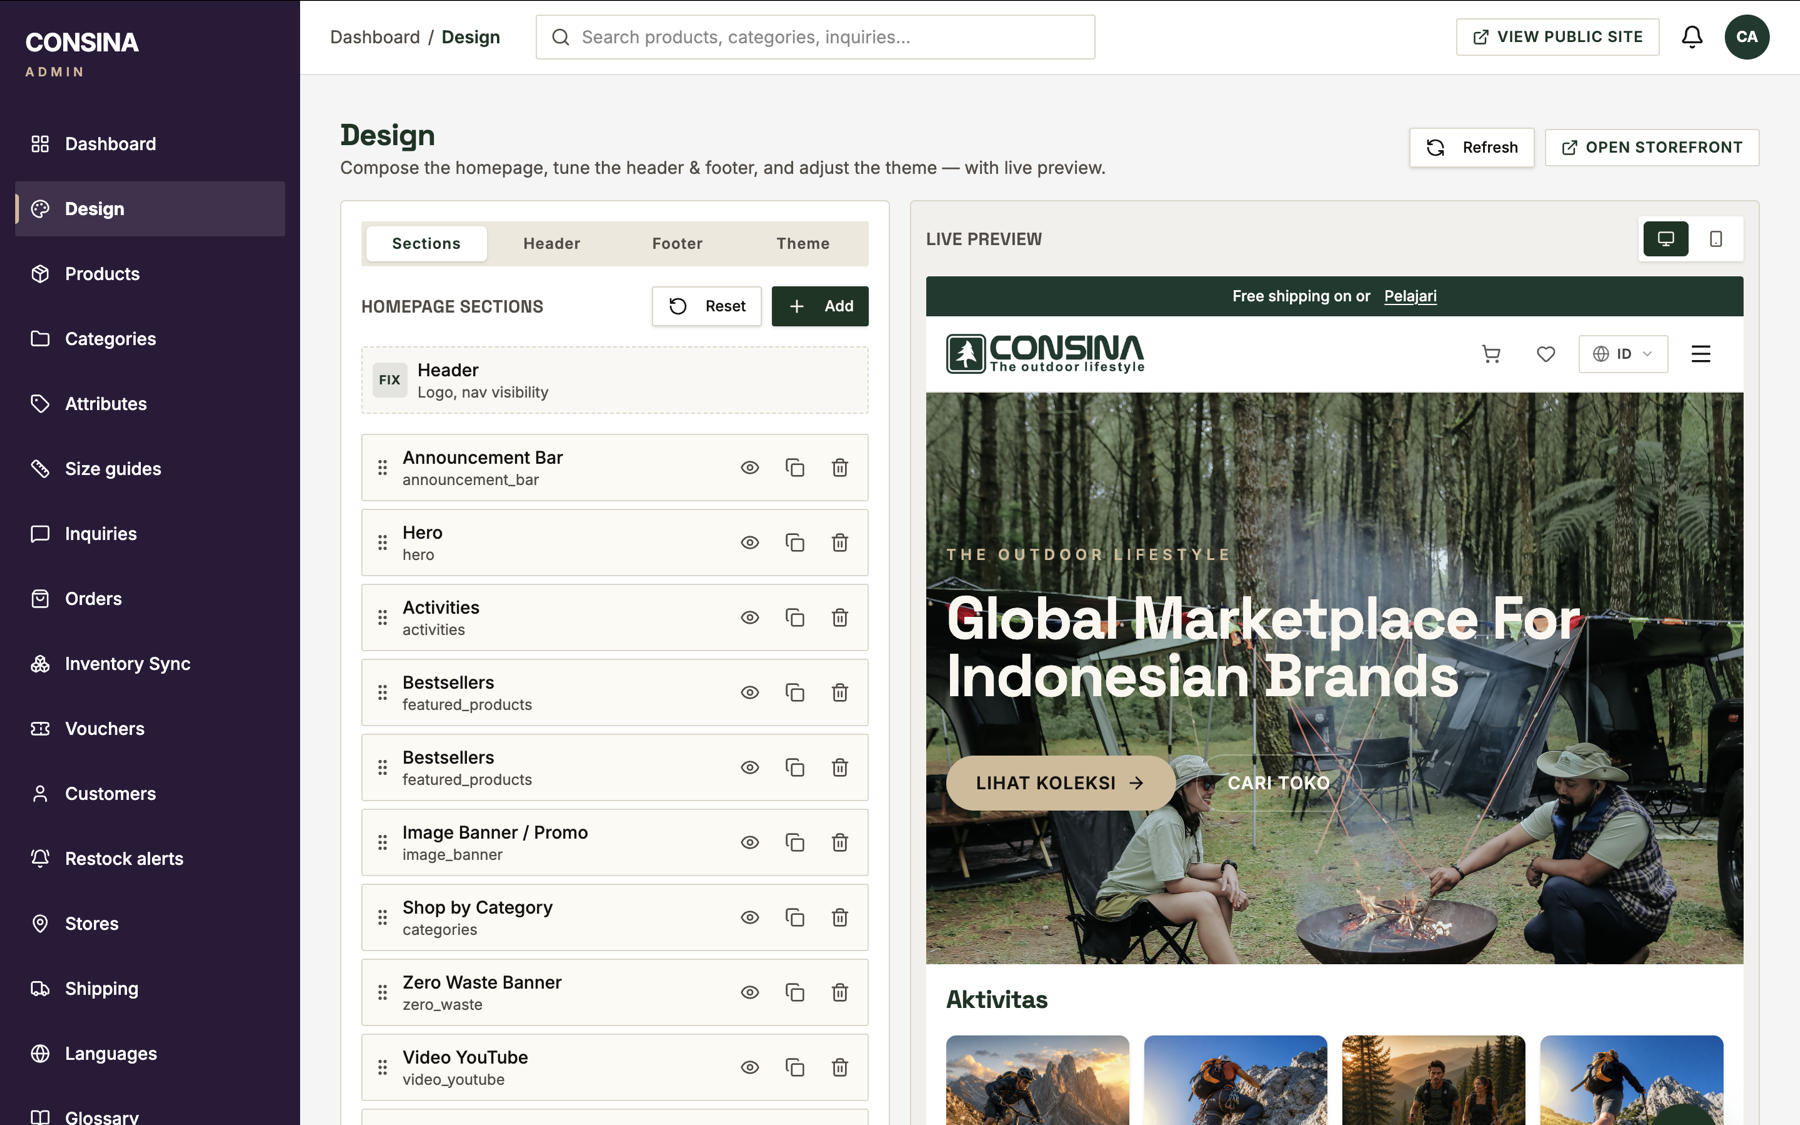Open the ID language dropdown in preview
Screen dimensions: 1800x1125
click(1623, 354)
